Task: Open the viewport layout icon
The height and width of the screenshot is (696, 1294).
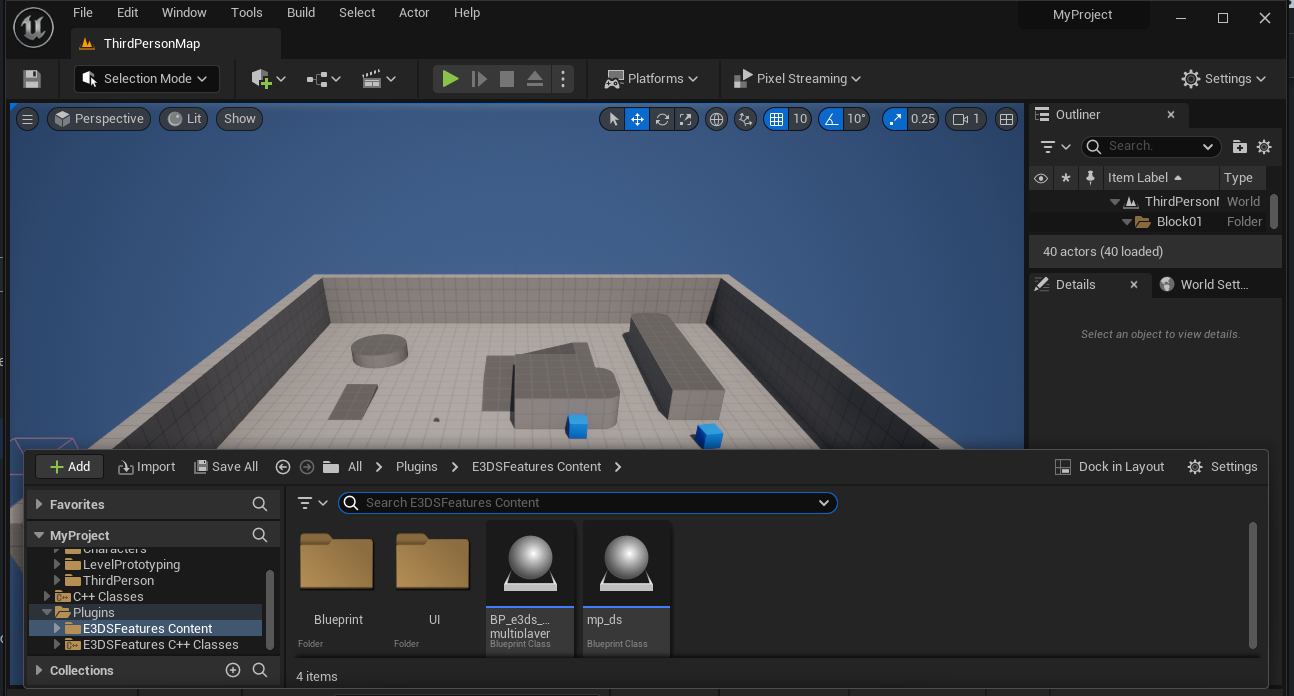Action: (1007, 119)
